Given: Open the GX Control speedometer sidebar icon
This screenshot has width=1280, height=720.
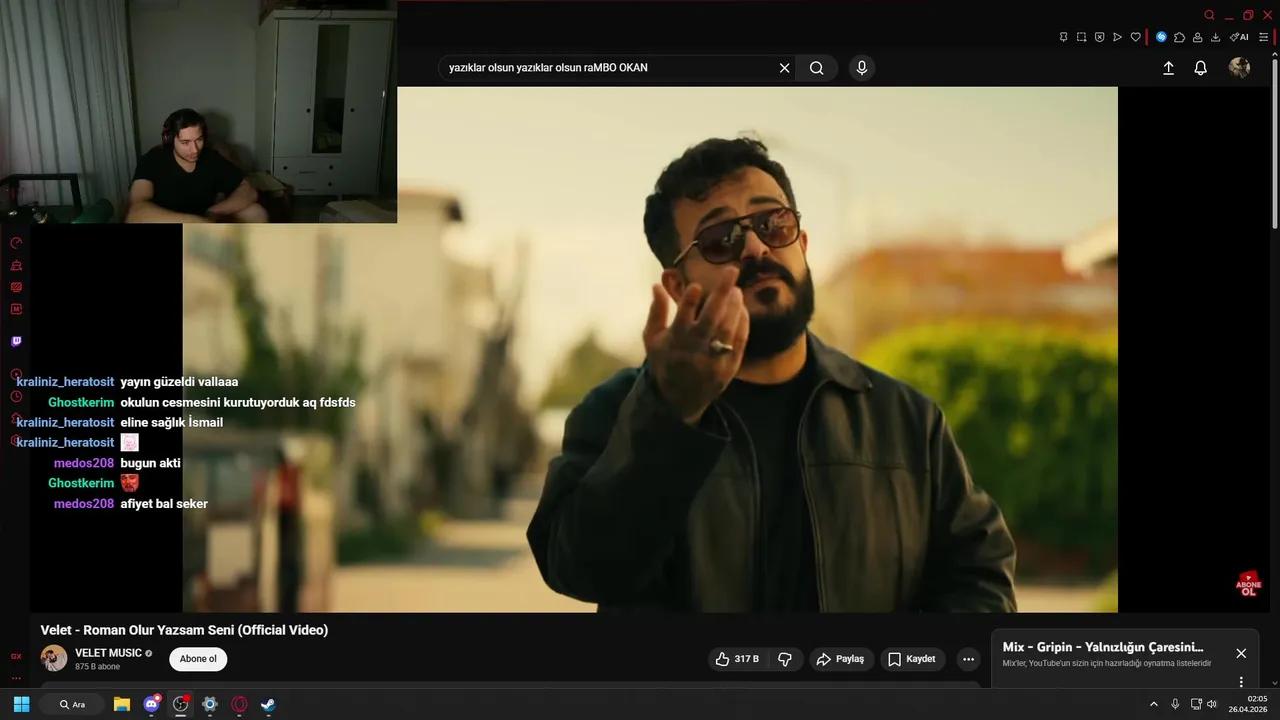Looking at the screenshot, I should point(16,243).
